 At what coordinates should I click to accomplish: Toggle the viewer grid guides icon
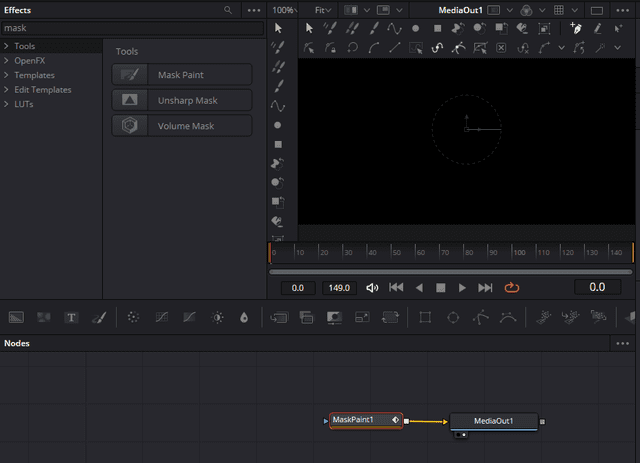559,10
